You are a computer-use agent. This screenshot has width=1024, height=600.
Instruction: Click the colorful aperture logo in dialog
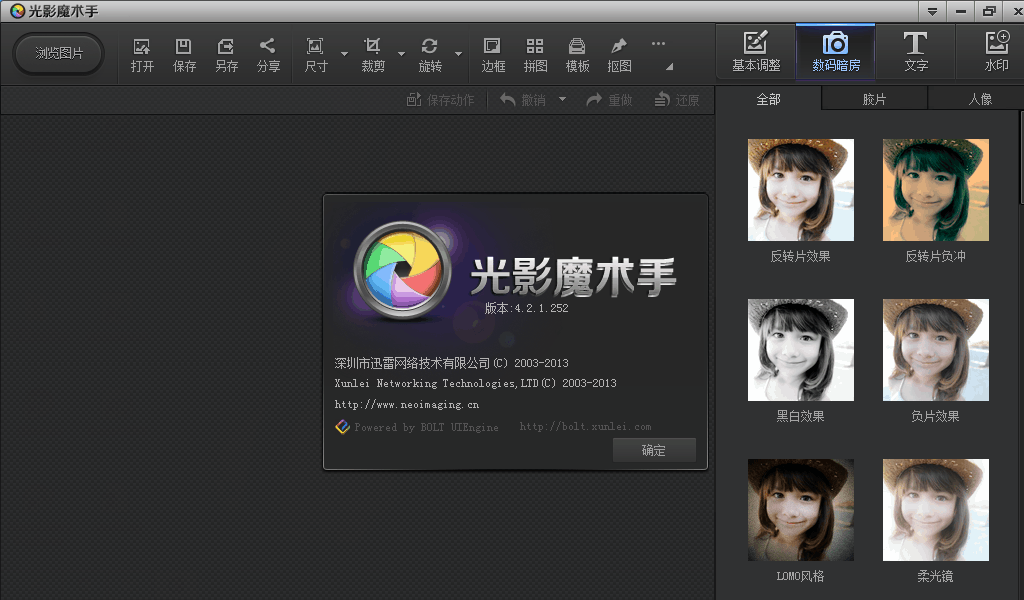coord(402,270)
